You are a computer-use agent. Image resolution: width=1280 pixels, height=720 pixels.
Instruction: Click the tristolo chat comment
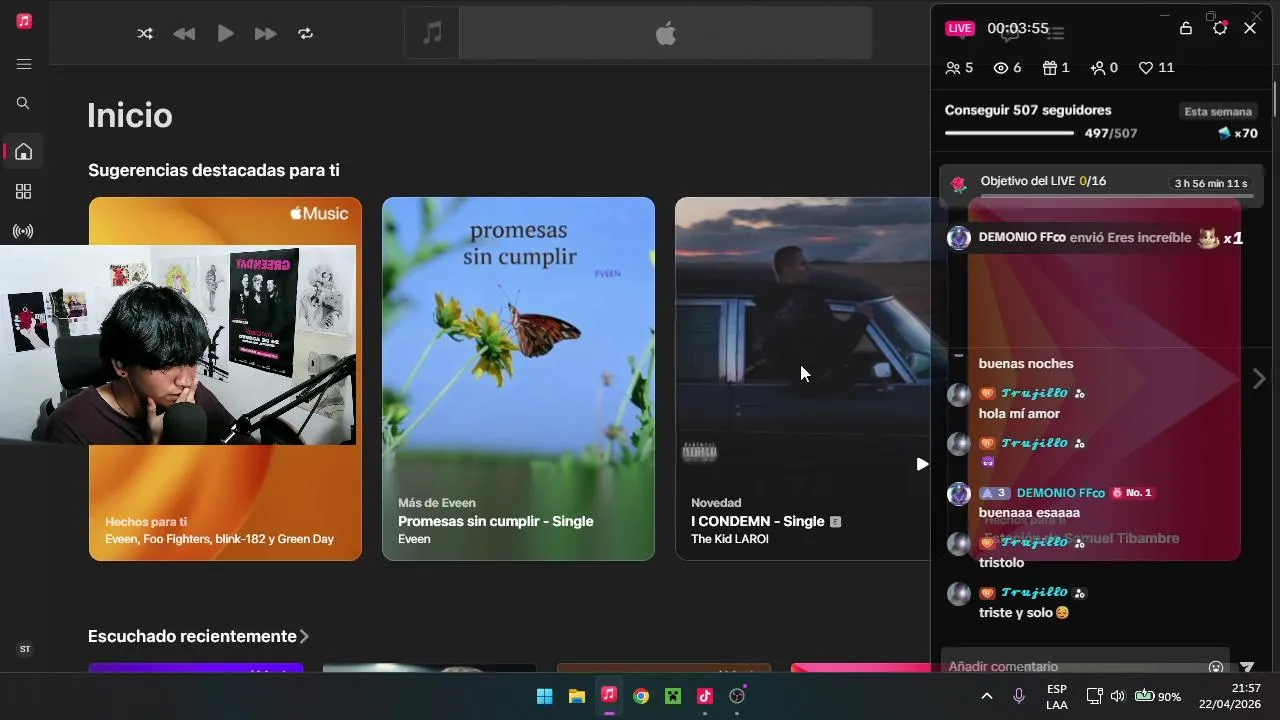1001,563
